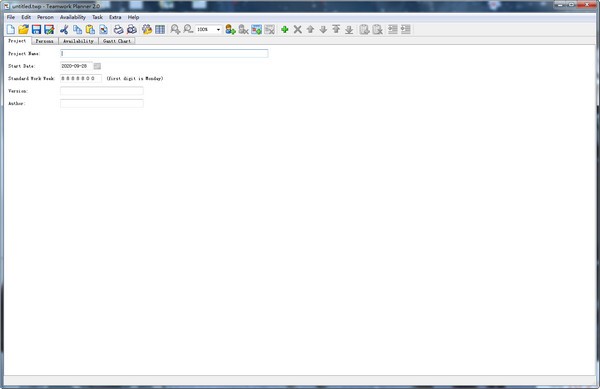Open print preview icon

131,29
